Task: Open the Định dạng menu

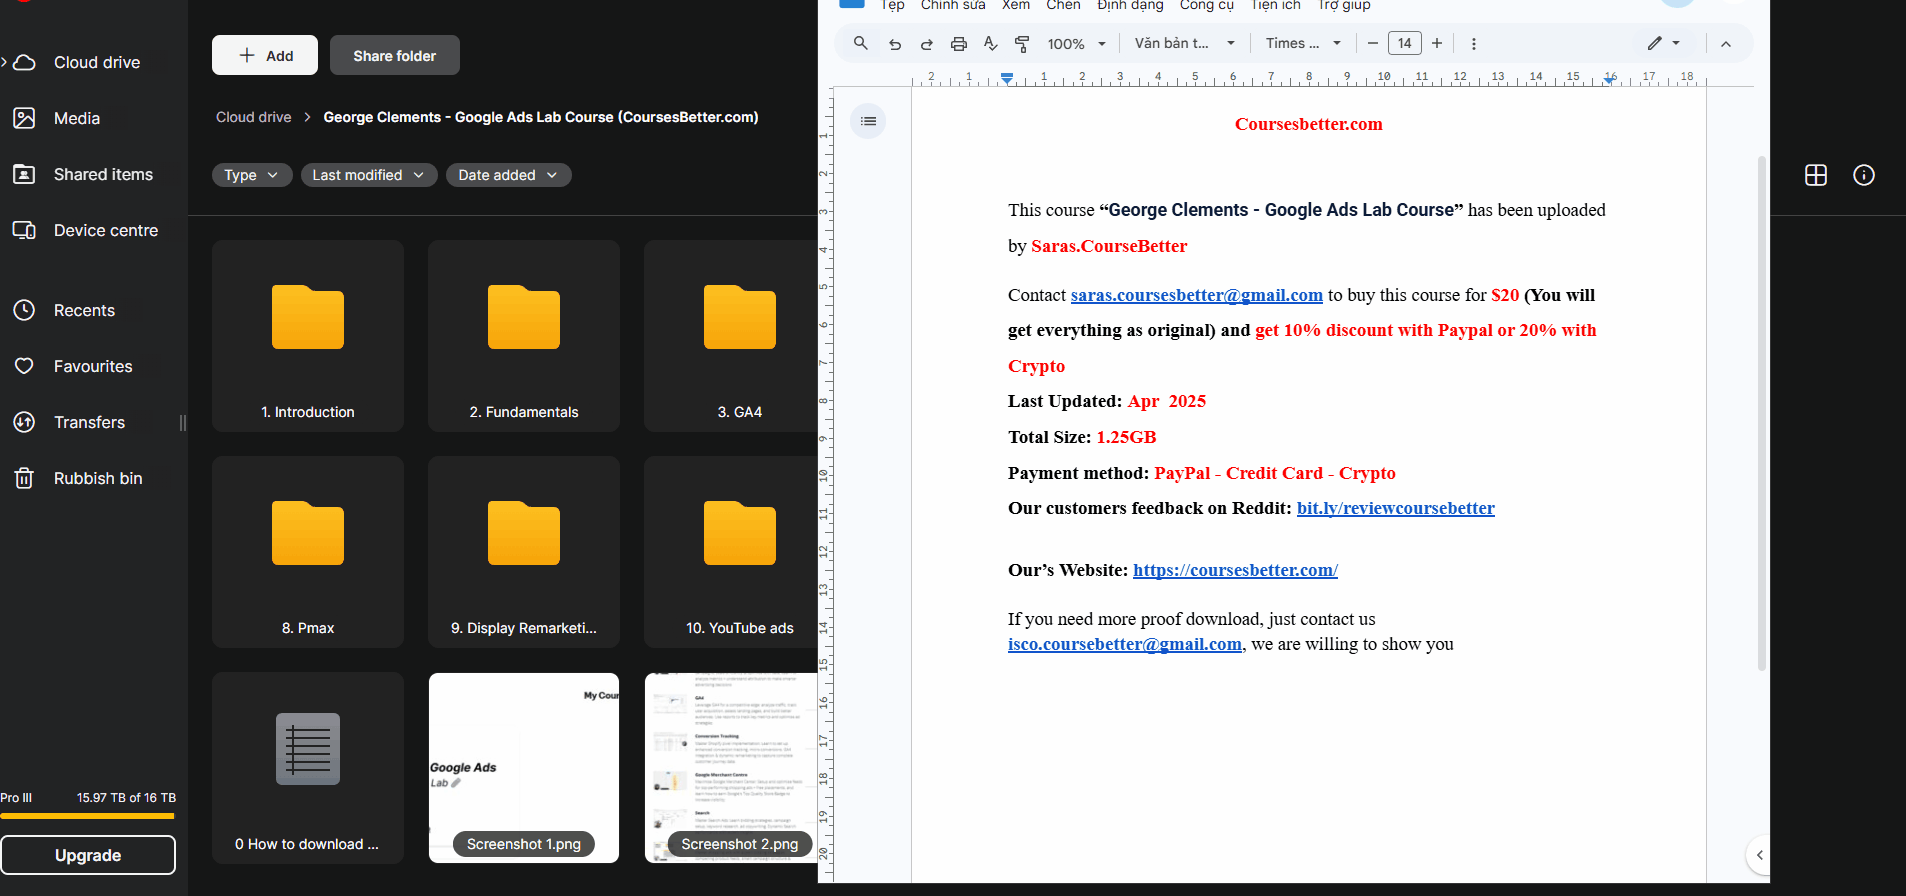Action: point(1130,5)
